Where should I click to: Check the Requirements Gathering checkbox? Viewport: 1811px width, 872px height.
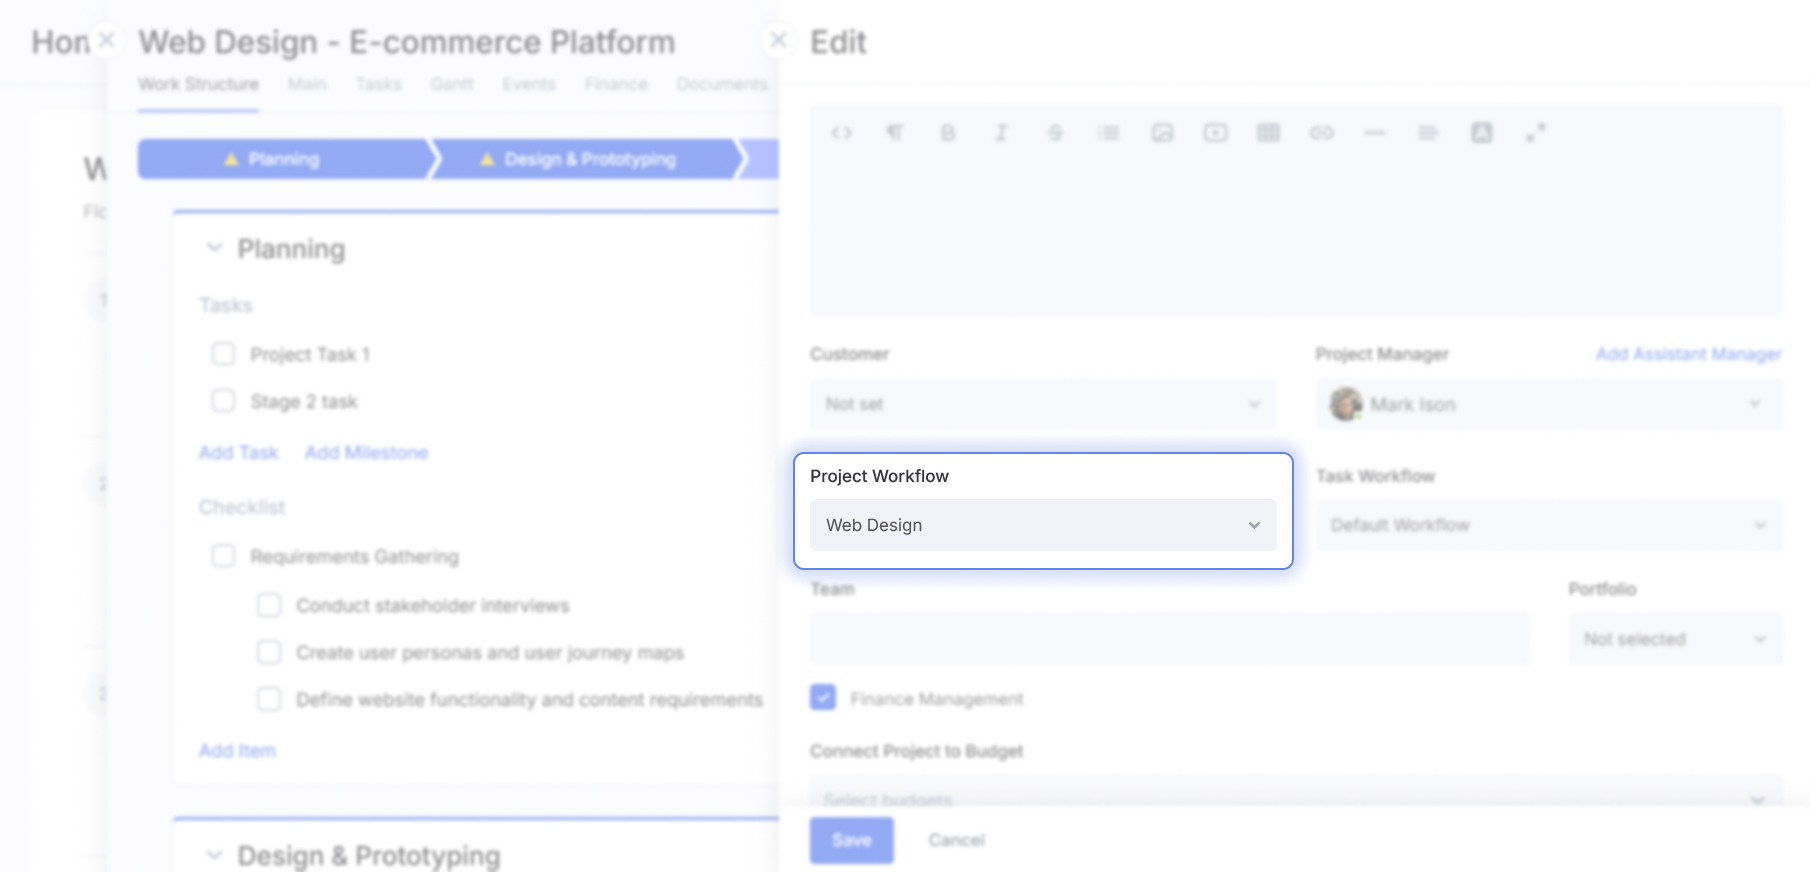tap(223, 556)
